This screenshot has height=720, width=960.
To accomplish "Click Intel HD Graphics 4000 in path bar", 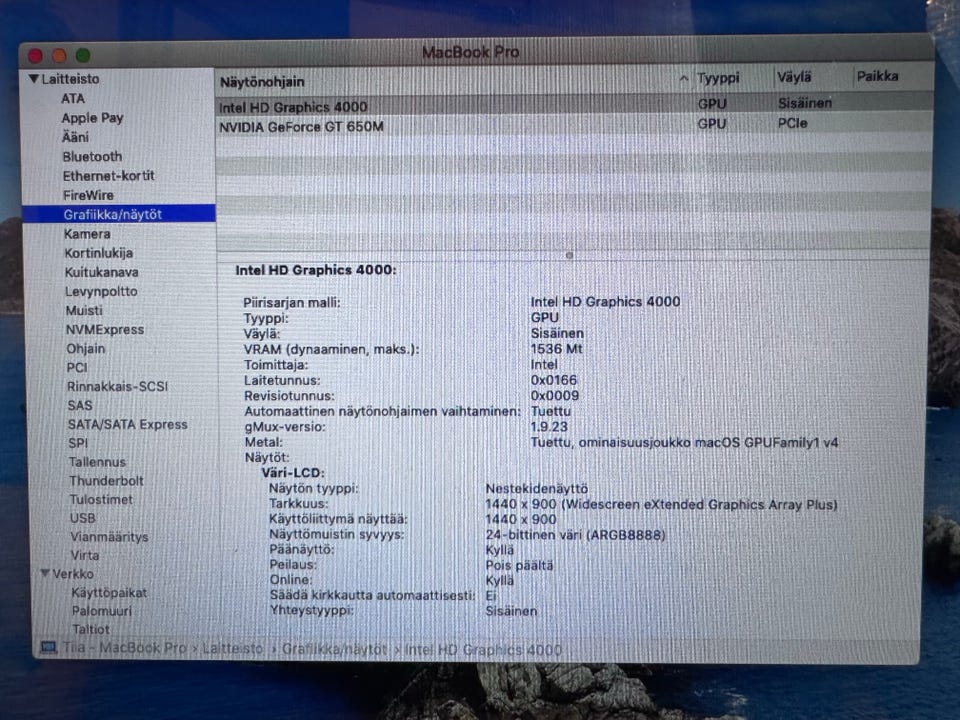I will (x=482, y=650).
